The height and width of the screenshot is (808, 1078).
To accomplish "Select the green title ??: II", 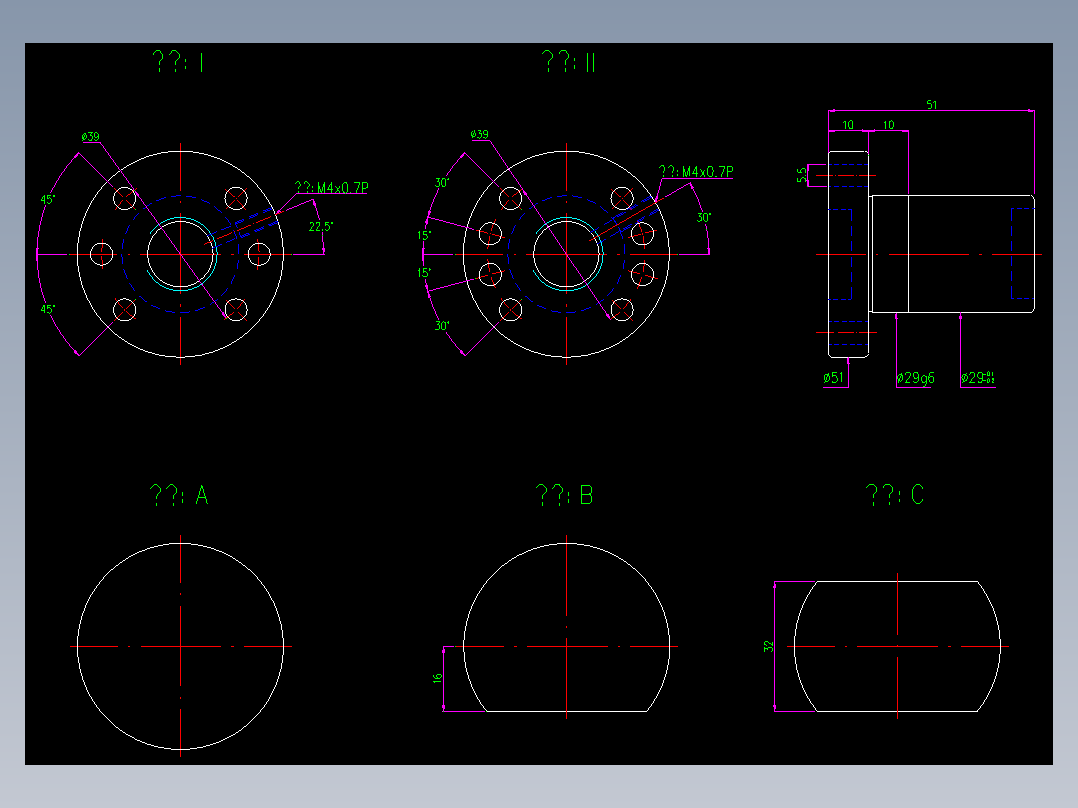I will [x=567, y=61].
